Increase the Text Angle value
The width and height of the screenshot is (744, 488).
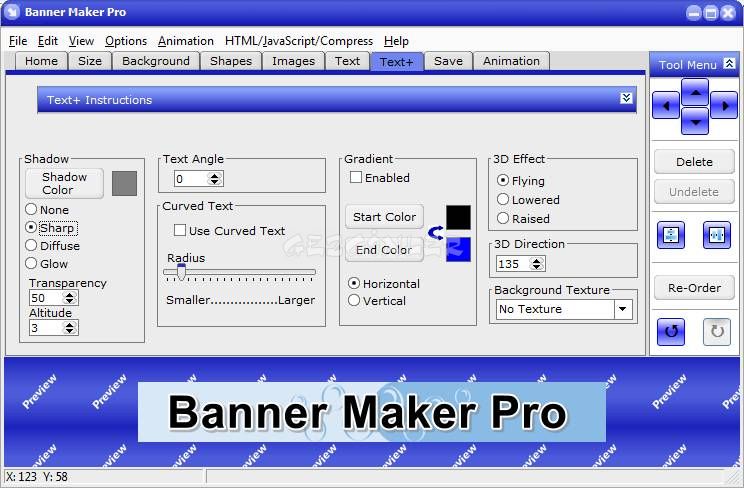pyautogui.click(x=214, y=176)
